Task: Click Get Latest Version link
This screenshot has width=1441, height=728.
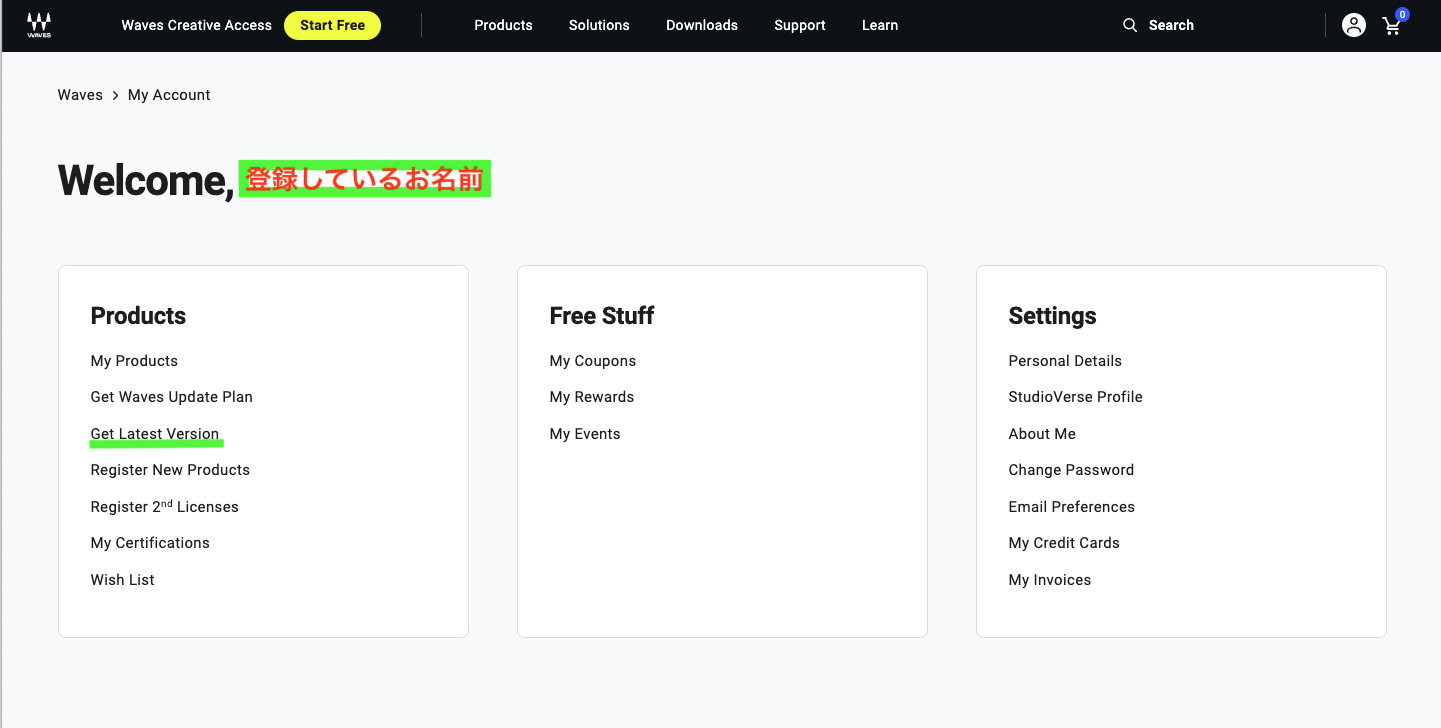Action: (x=155, y=434)
